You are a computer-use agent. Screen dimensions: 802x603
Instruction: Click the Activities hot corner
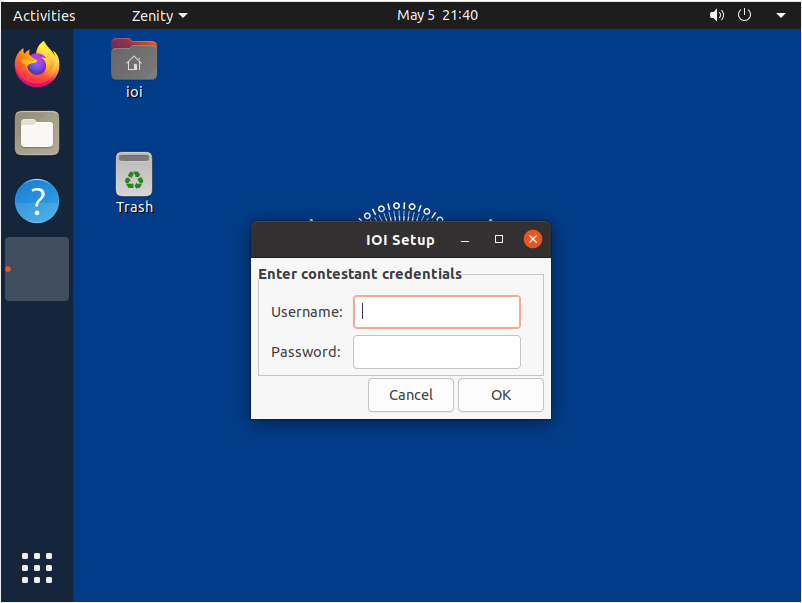pos(42,15)
